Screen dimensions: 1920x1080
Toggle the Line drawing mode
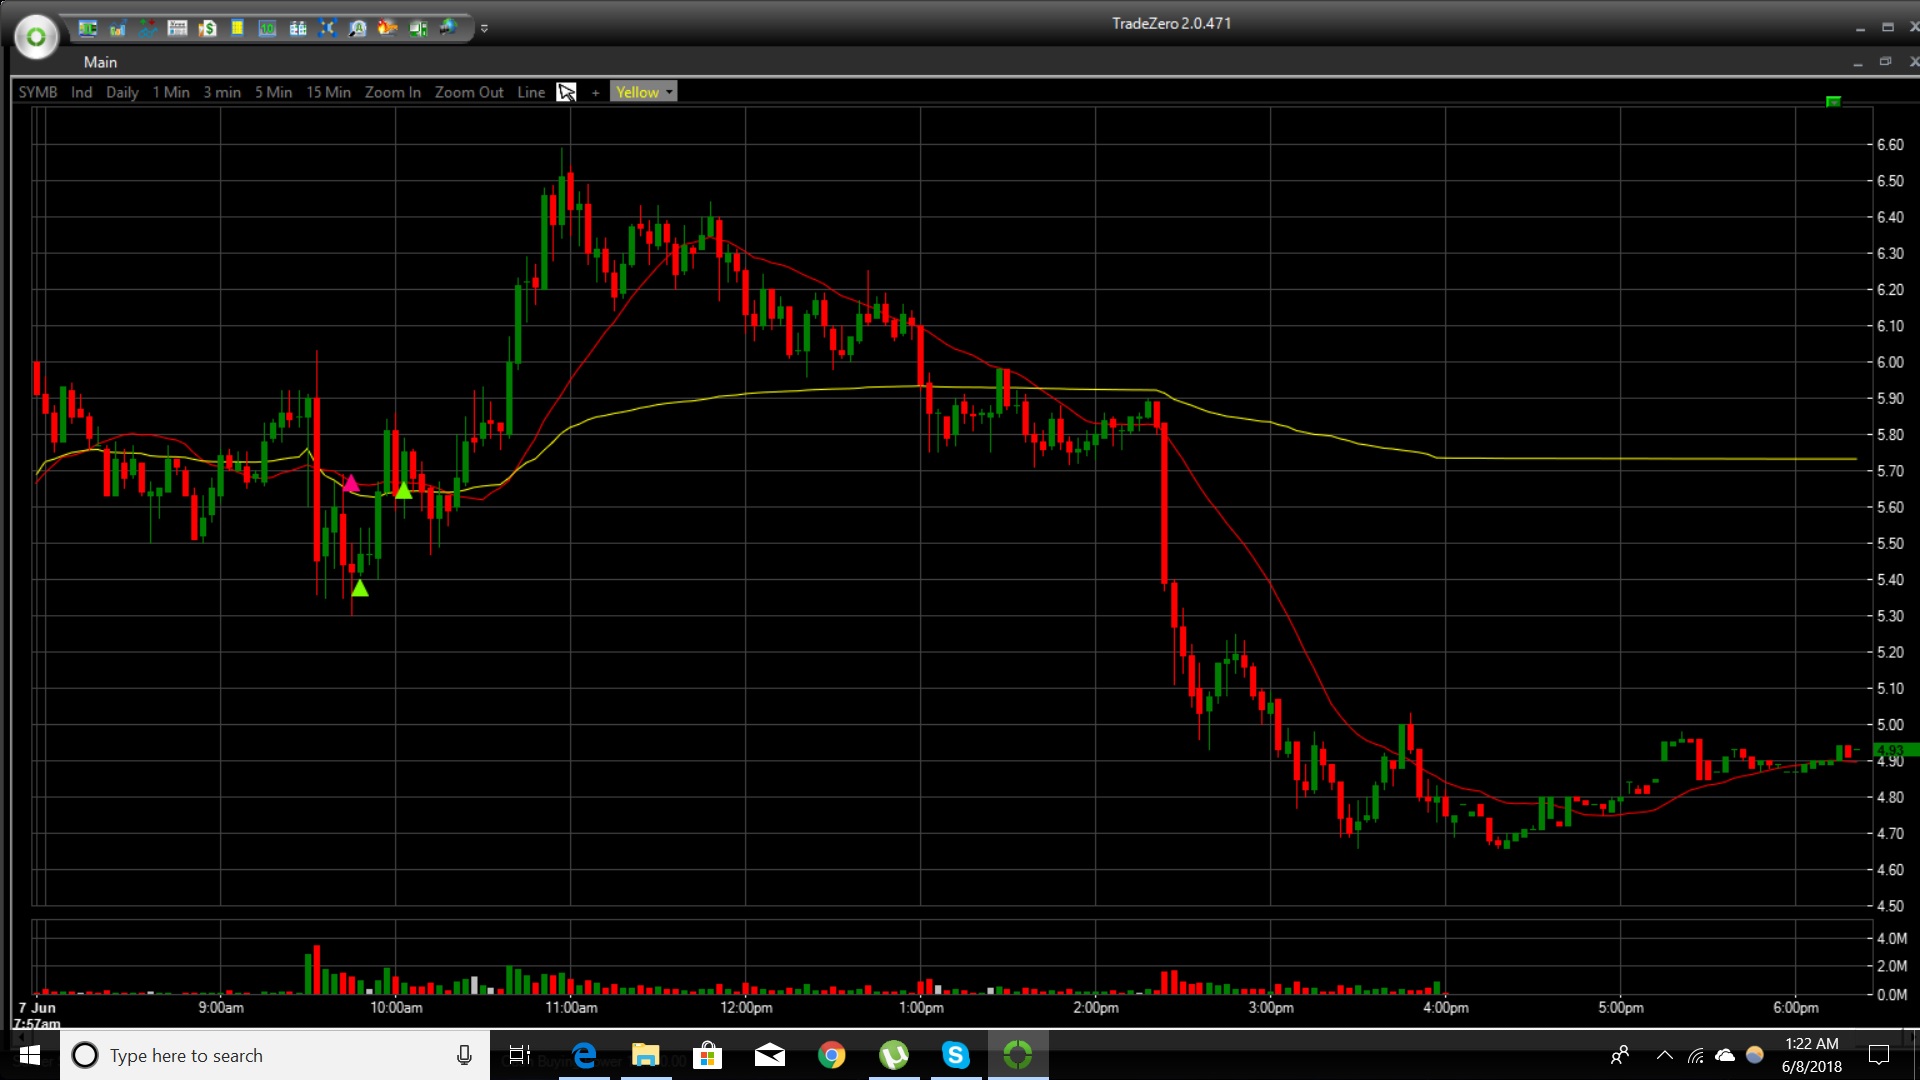(x=531, y=92)
